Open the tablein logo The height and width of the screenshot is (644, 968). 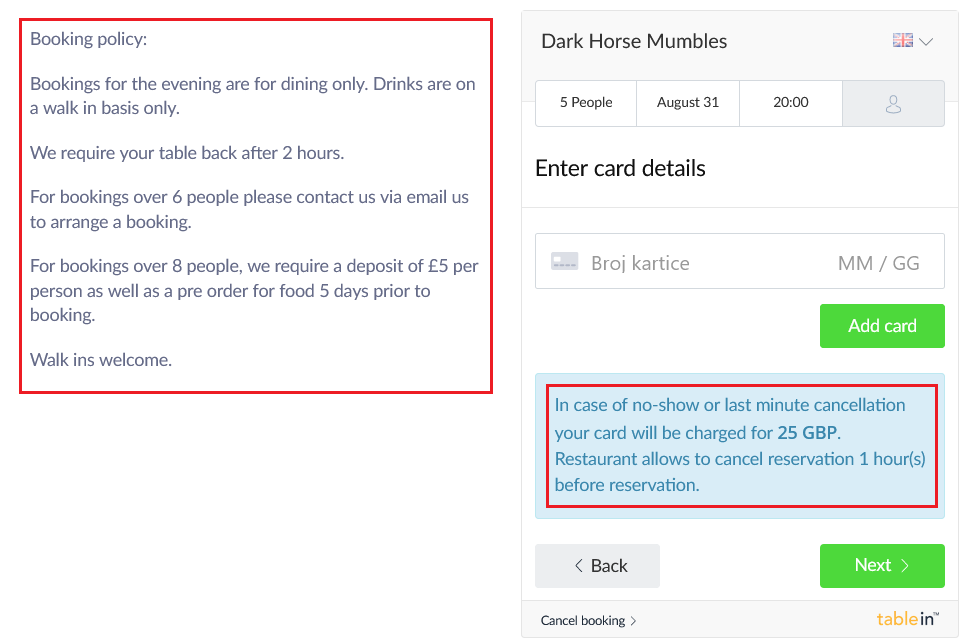(908, 619)
